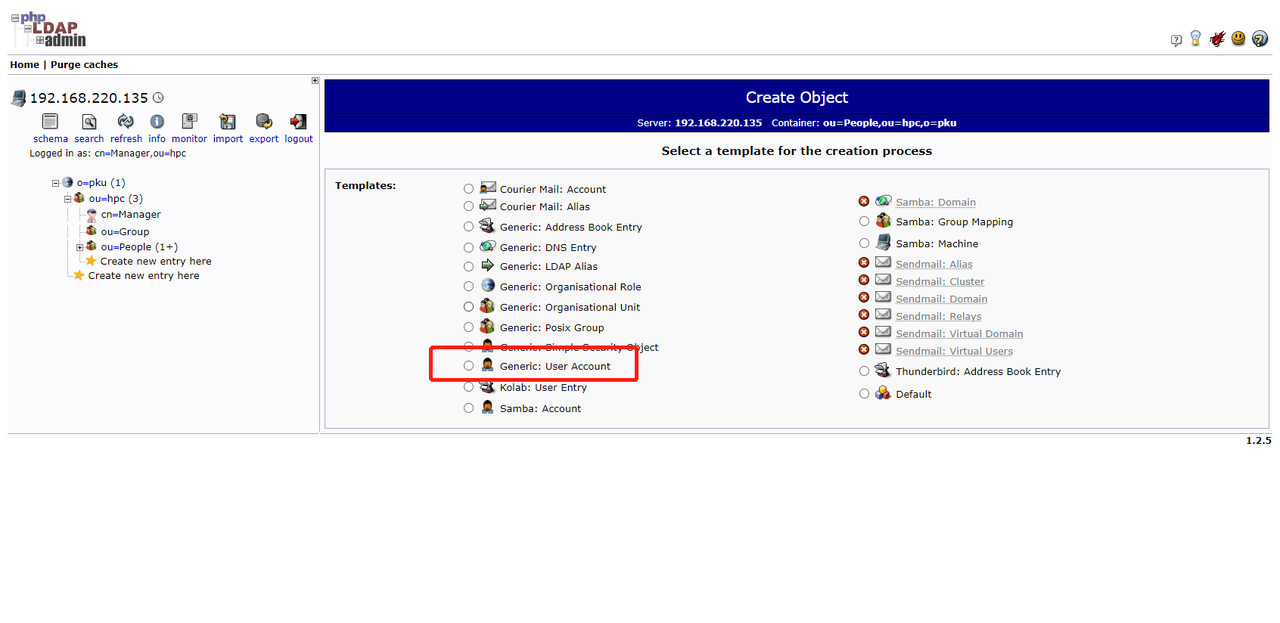Collapse the ou=hpc tree branch
Viewport: 1280px width, 623px height.
pos(68,199)
